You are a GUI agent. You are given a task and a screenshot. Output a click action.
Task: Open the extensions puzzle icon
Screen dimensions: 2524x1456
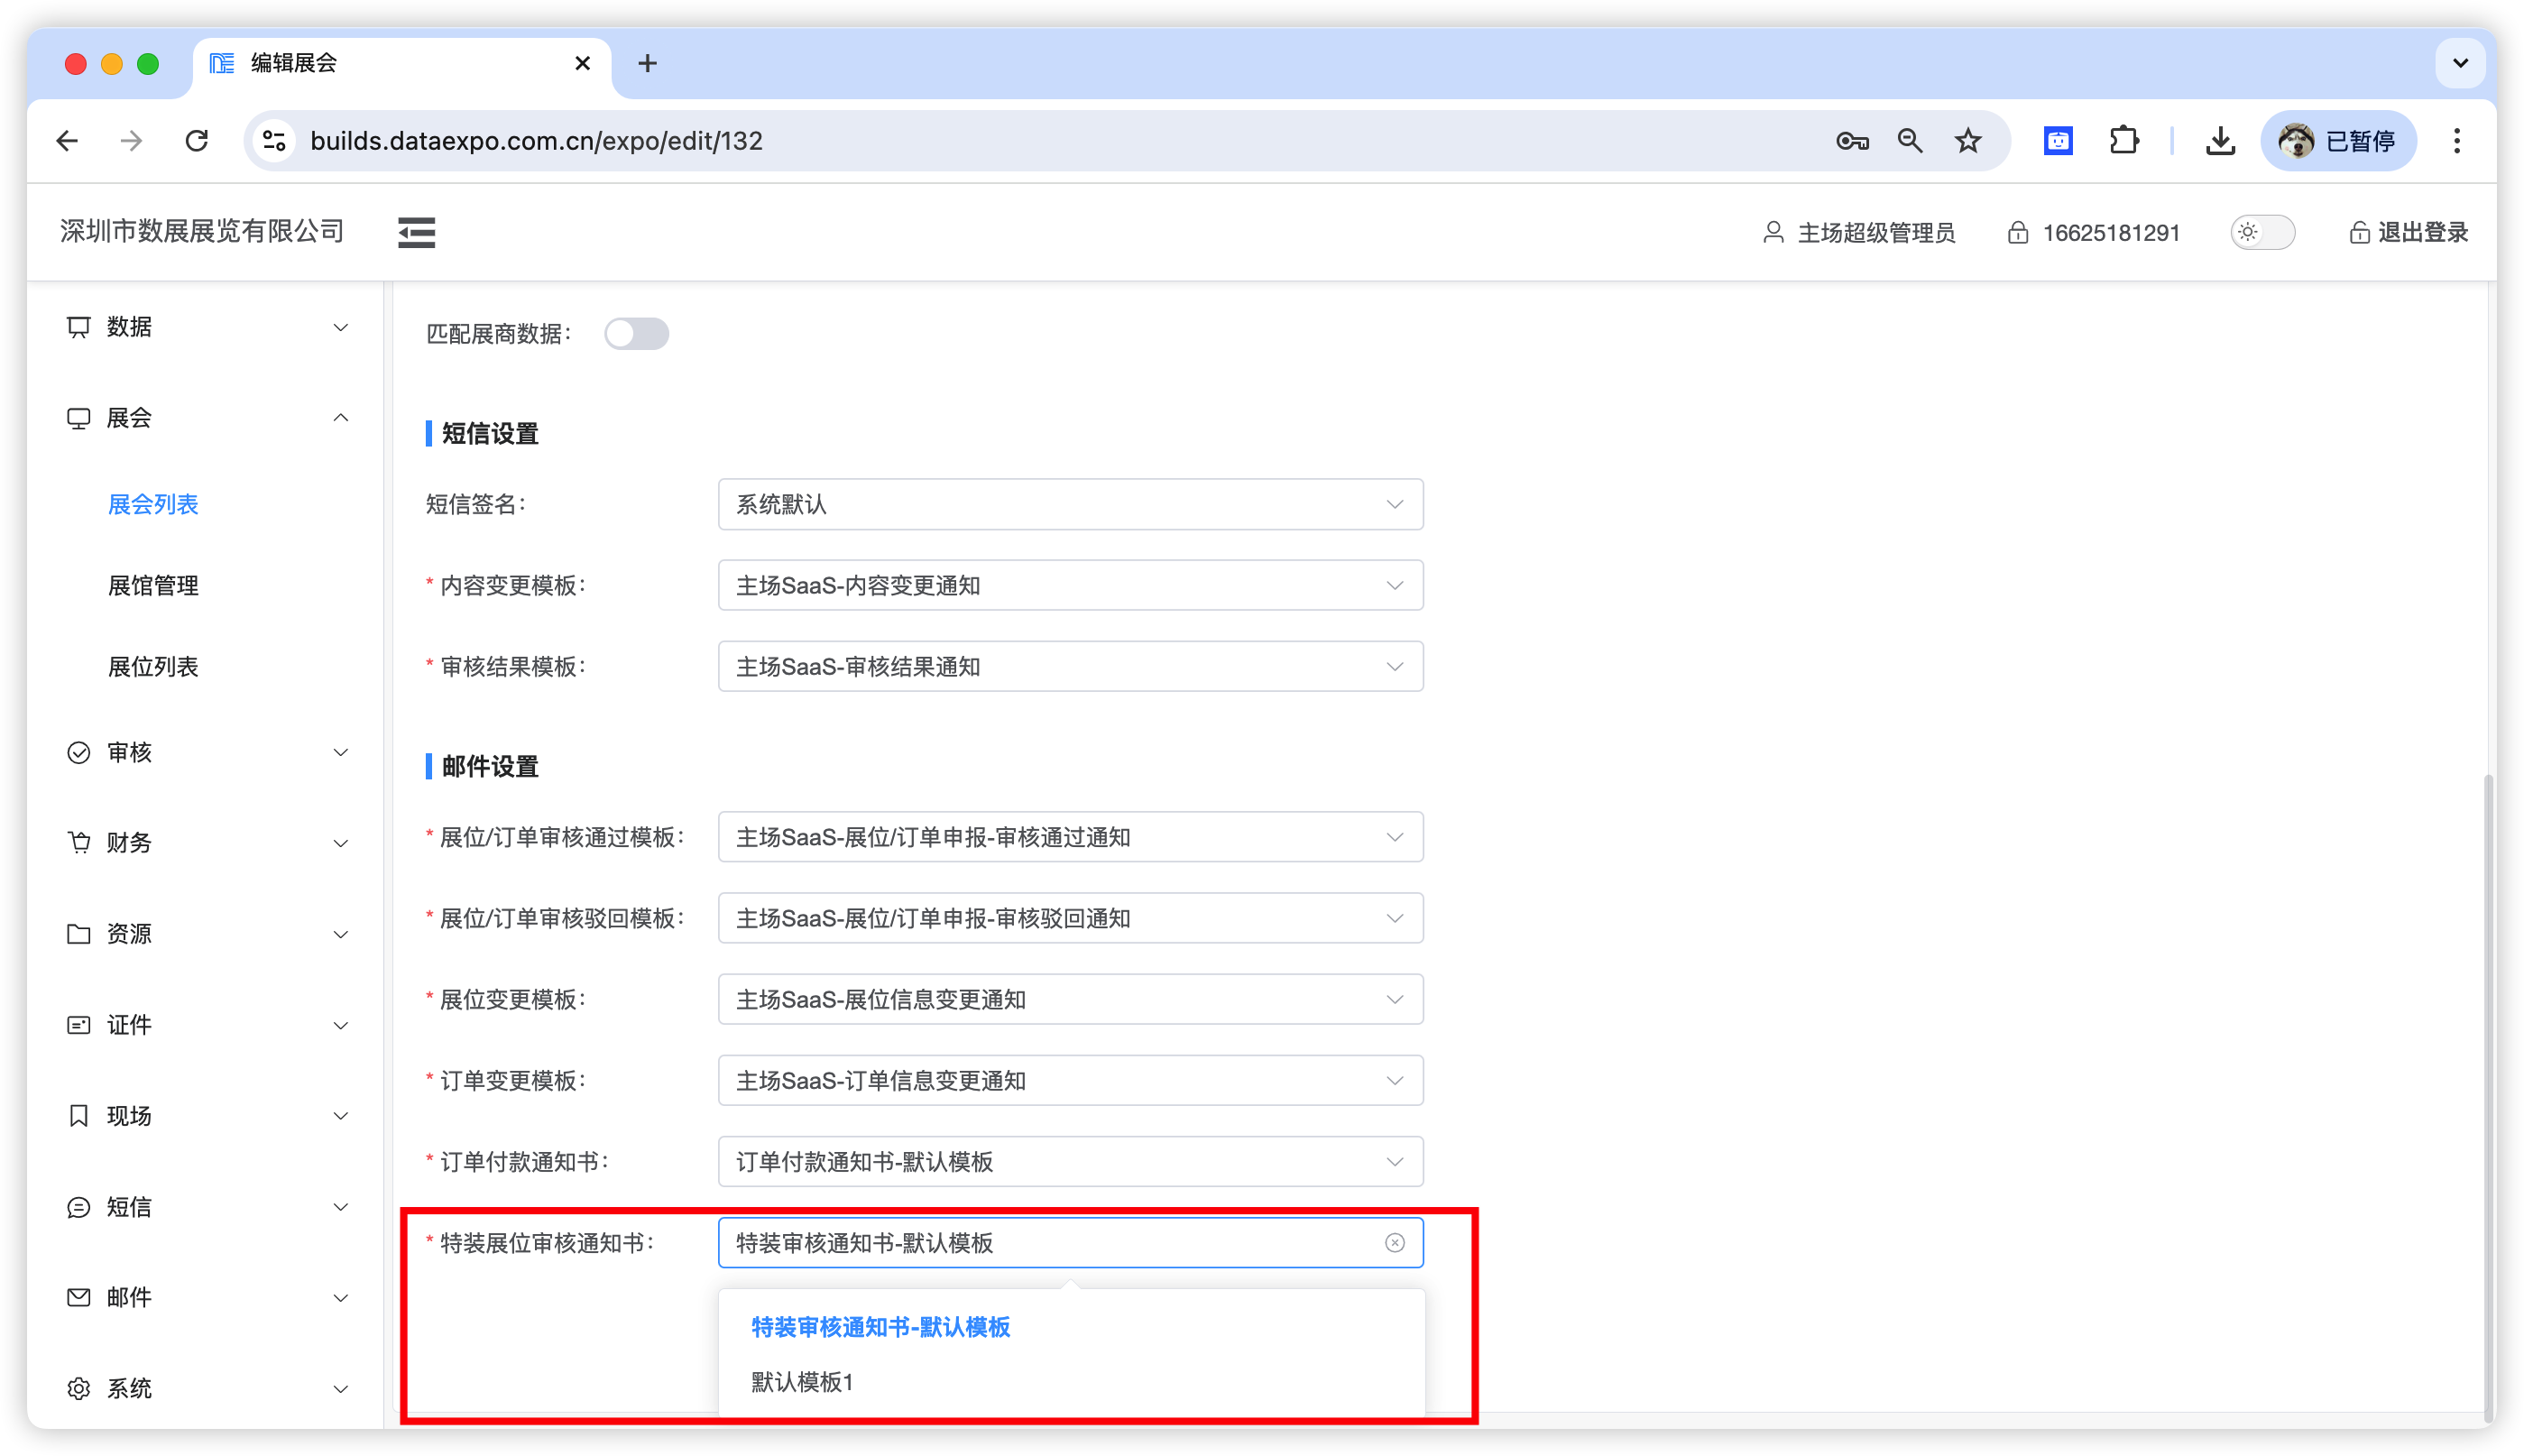click(2124, 141)
